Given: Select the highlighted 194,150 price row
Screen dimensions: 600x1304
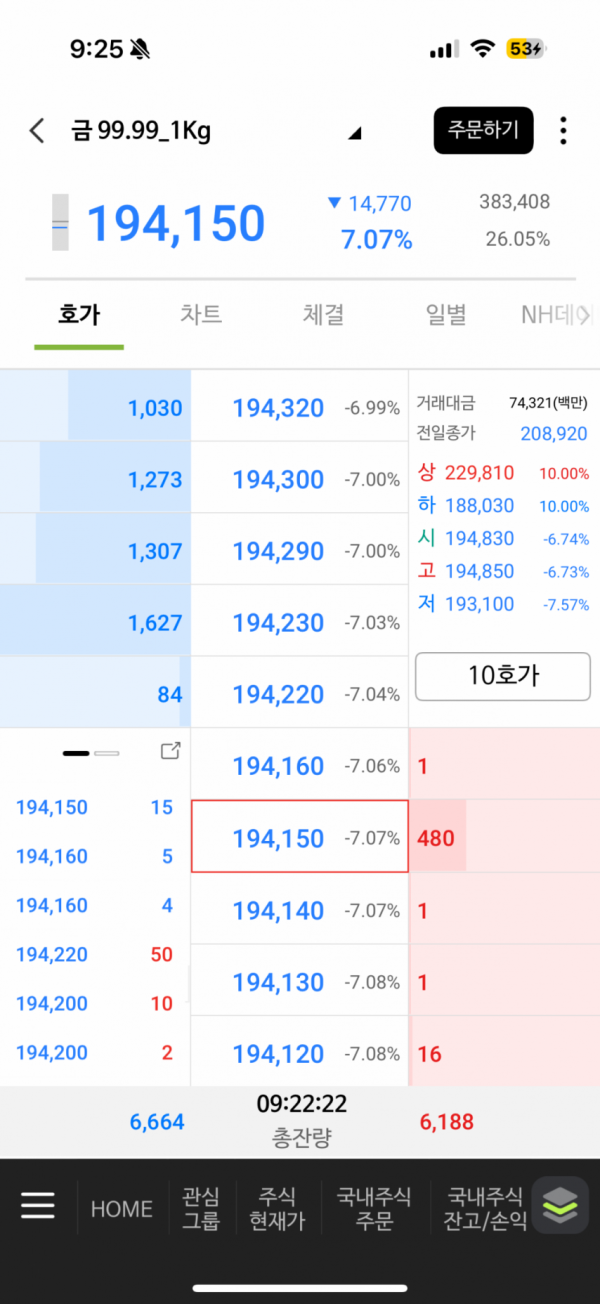Looking at the screenshot, I should coord(299,837).
